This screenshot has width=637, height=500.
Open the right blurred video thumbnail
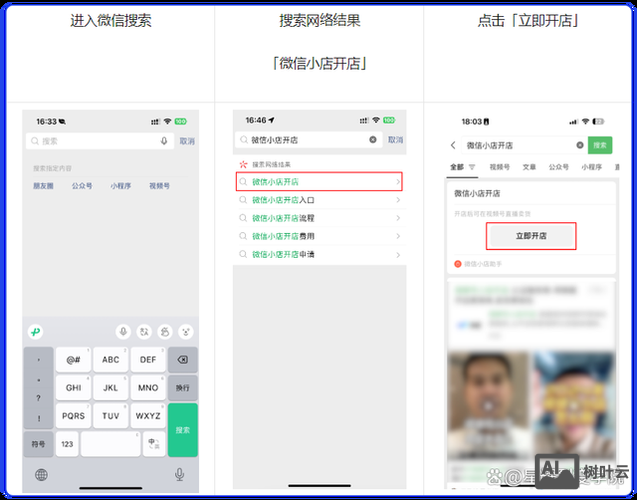click(x=574, y=406)
